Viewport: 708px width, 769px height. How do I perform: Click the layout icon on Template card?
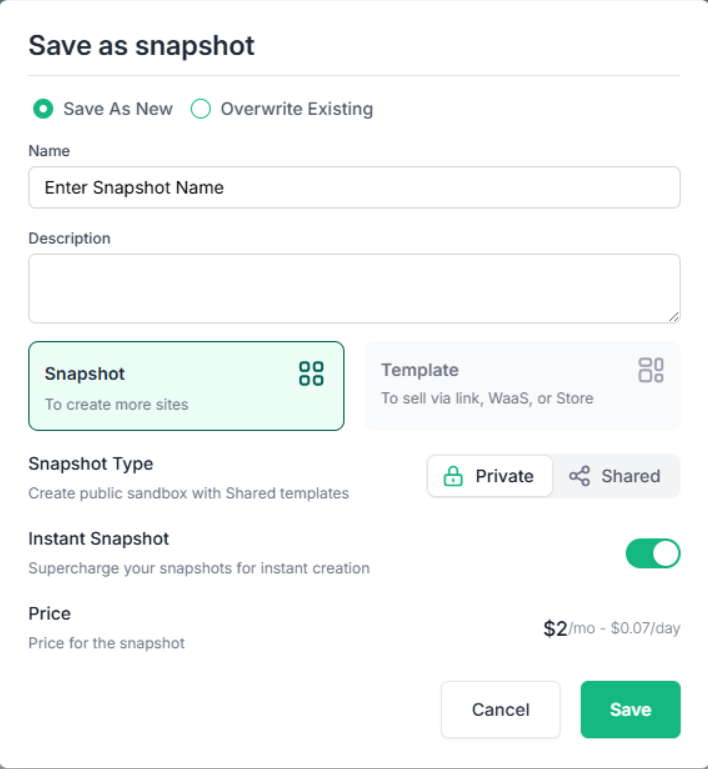[651, 370]
